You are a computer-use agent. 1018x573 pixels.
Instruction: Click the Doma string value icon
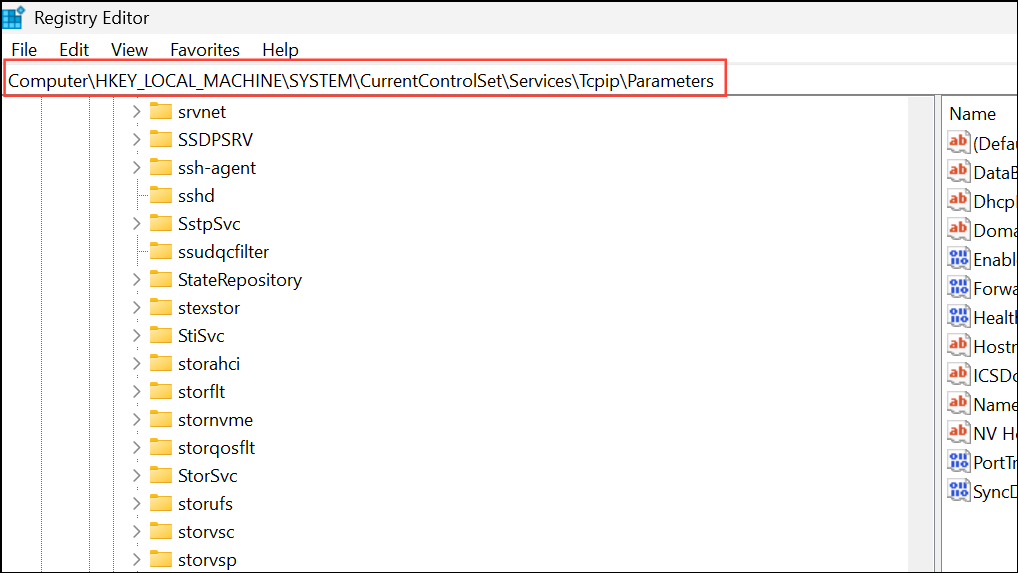tap(958, 229)
